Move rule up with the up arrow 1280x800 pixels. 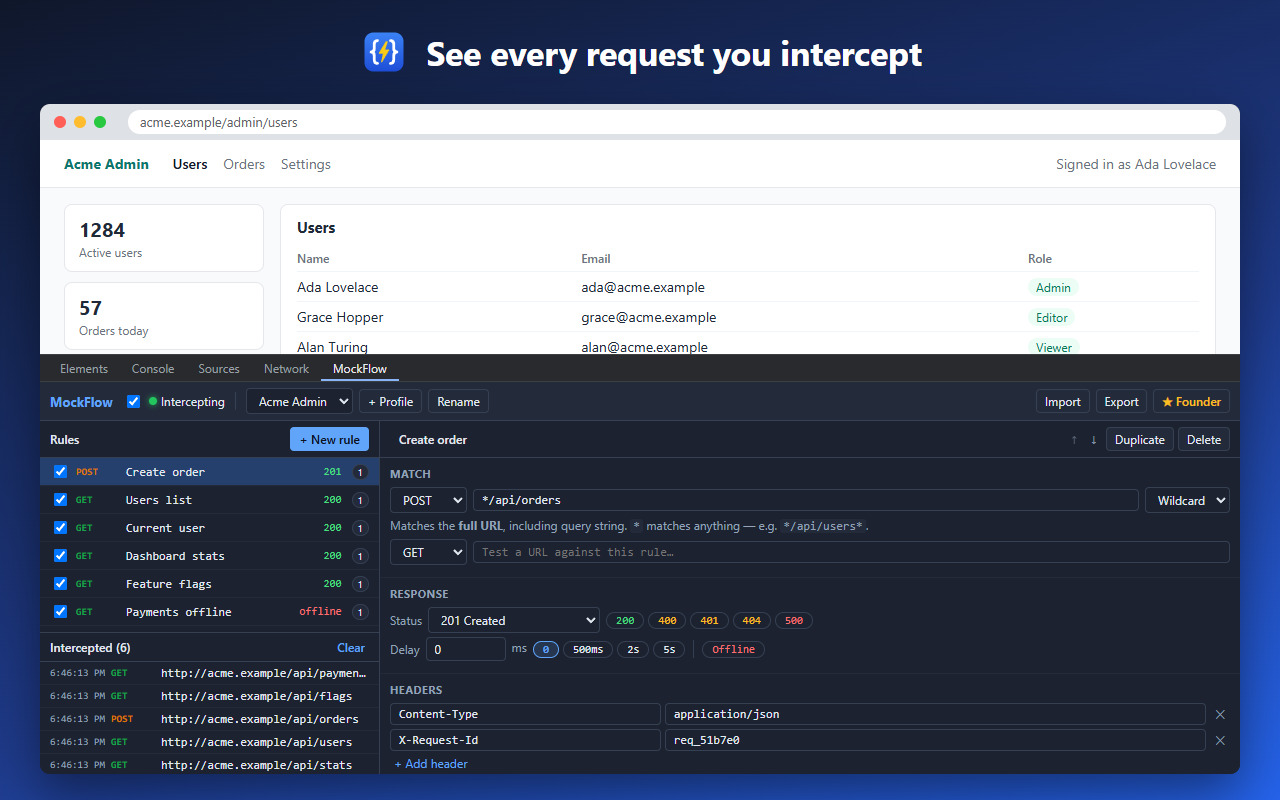[1074, 440]
